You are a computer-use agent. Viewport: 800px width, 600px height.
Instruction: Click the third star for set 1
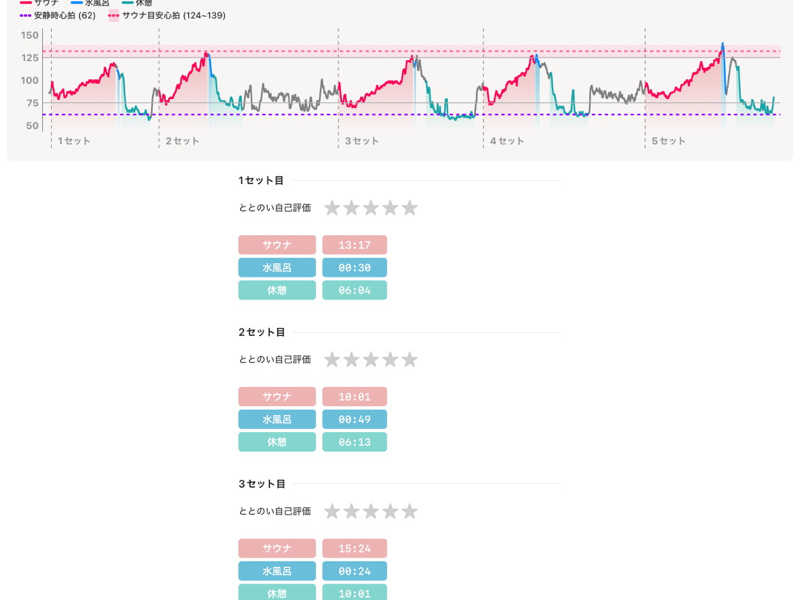tap(371, 208)
